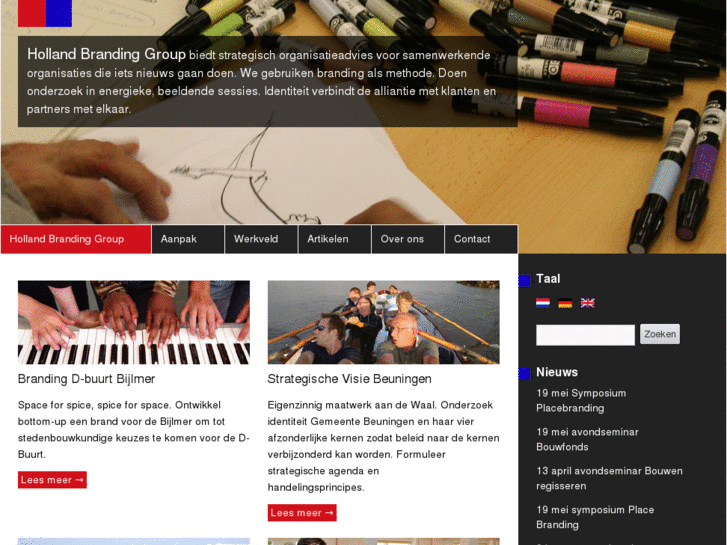The width and height of the screenshot is (727, 545).
Task: Go to the Werkveld menu item
Action: tap(261, 239)
